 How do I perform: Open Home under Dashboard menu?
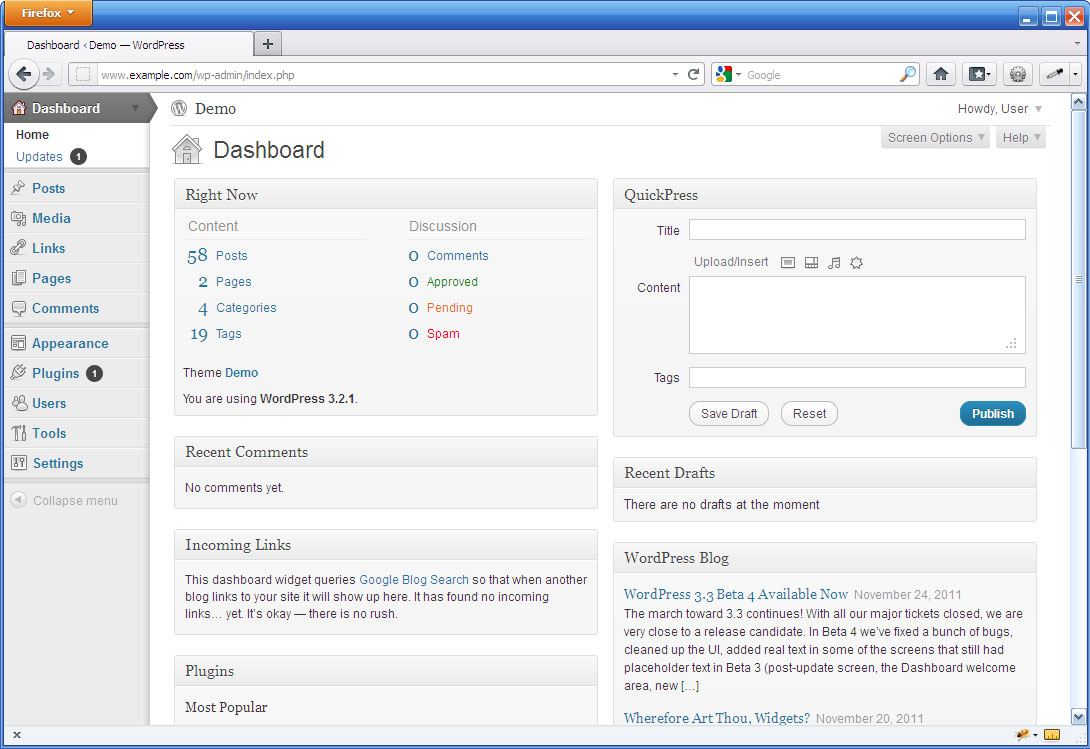[33, 135]
